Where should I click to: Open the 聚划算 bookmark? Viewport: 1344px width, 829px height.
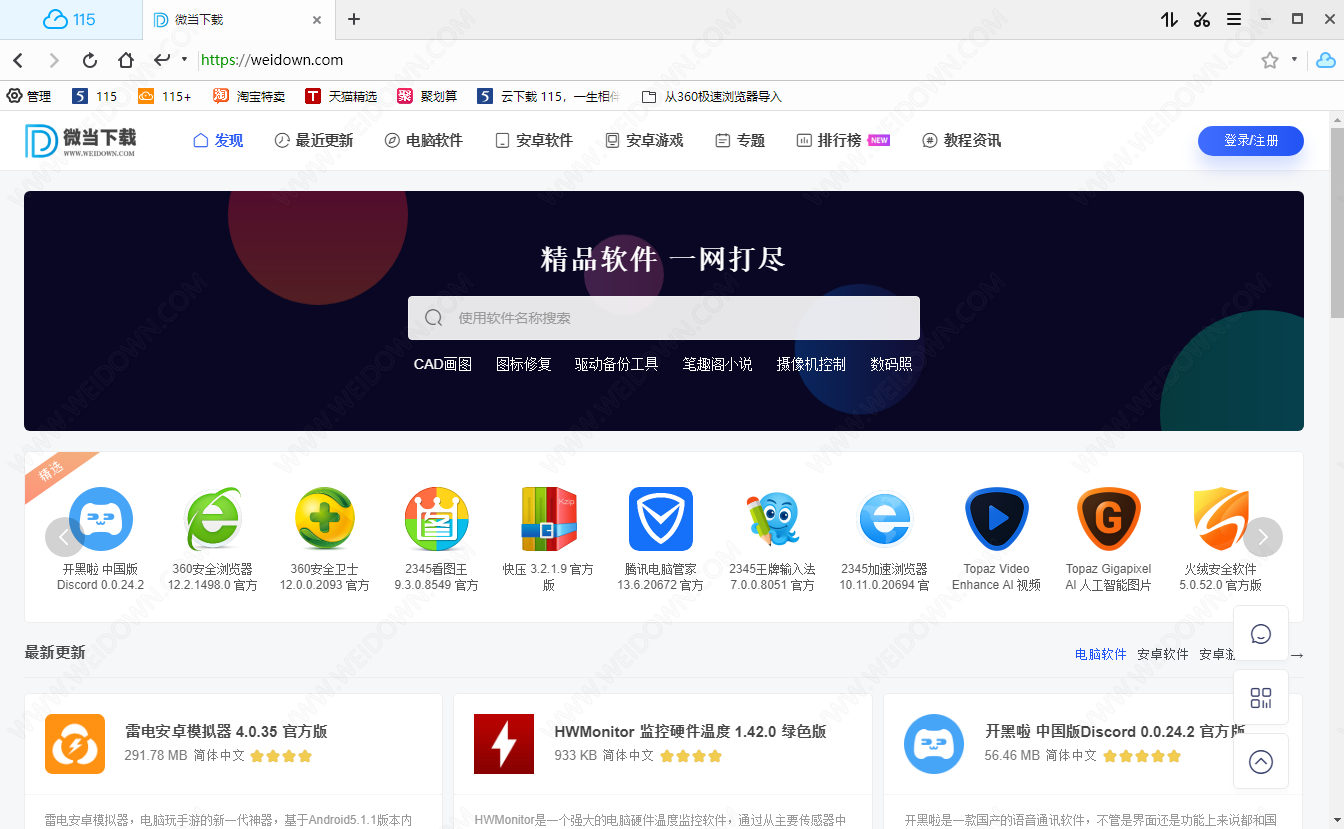pyautogui.click(x=427, y=96)
